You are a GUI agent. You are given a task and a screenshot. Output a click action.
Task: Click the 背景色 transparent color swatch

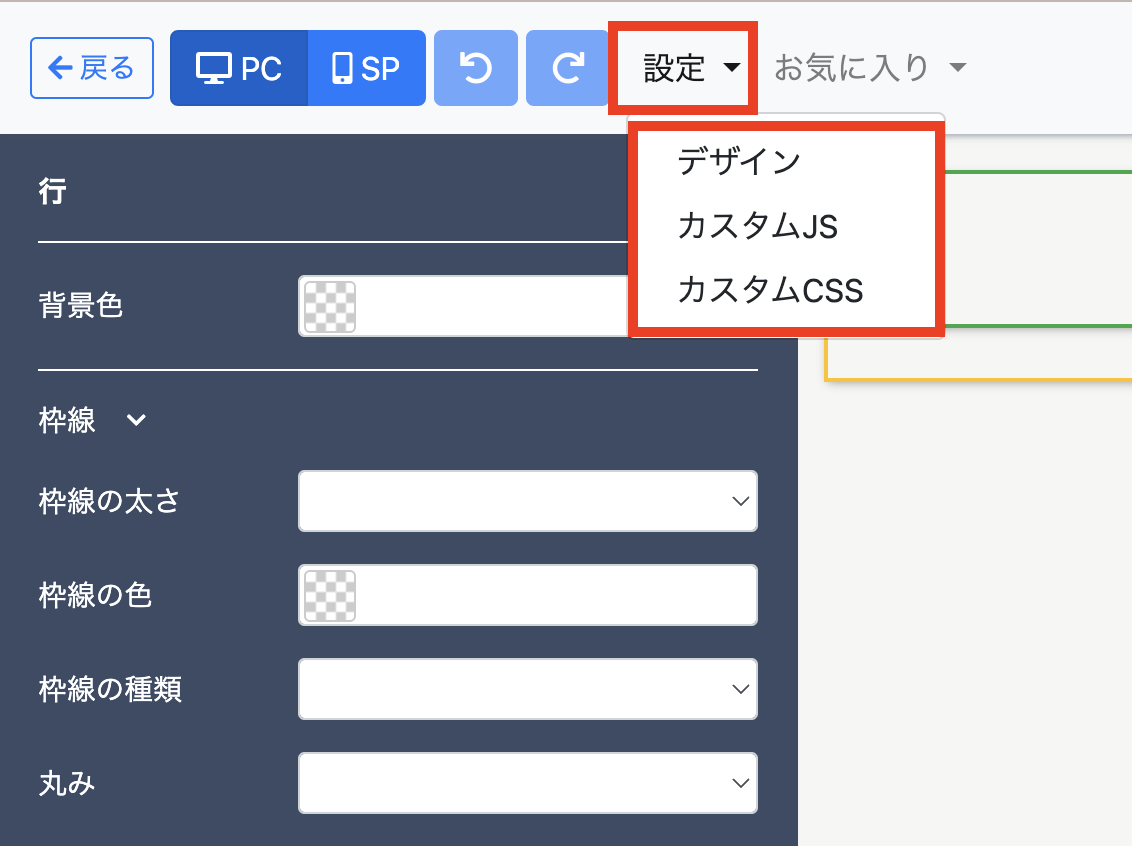pyautogui.click(x=329, y=306)
